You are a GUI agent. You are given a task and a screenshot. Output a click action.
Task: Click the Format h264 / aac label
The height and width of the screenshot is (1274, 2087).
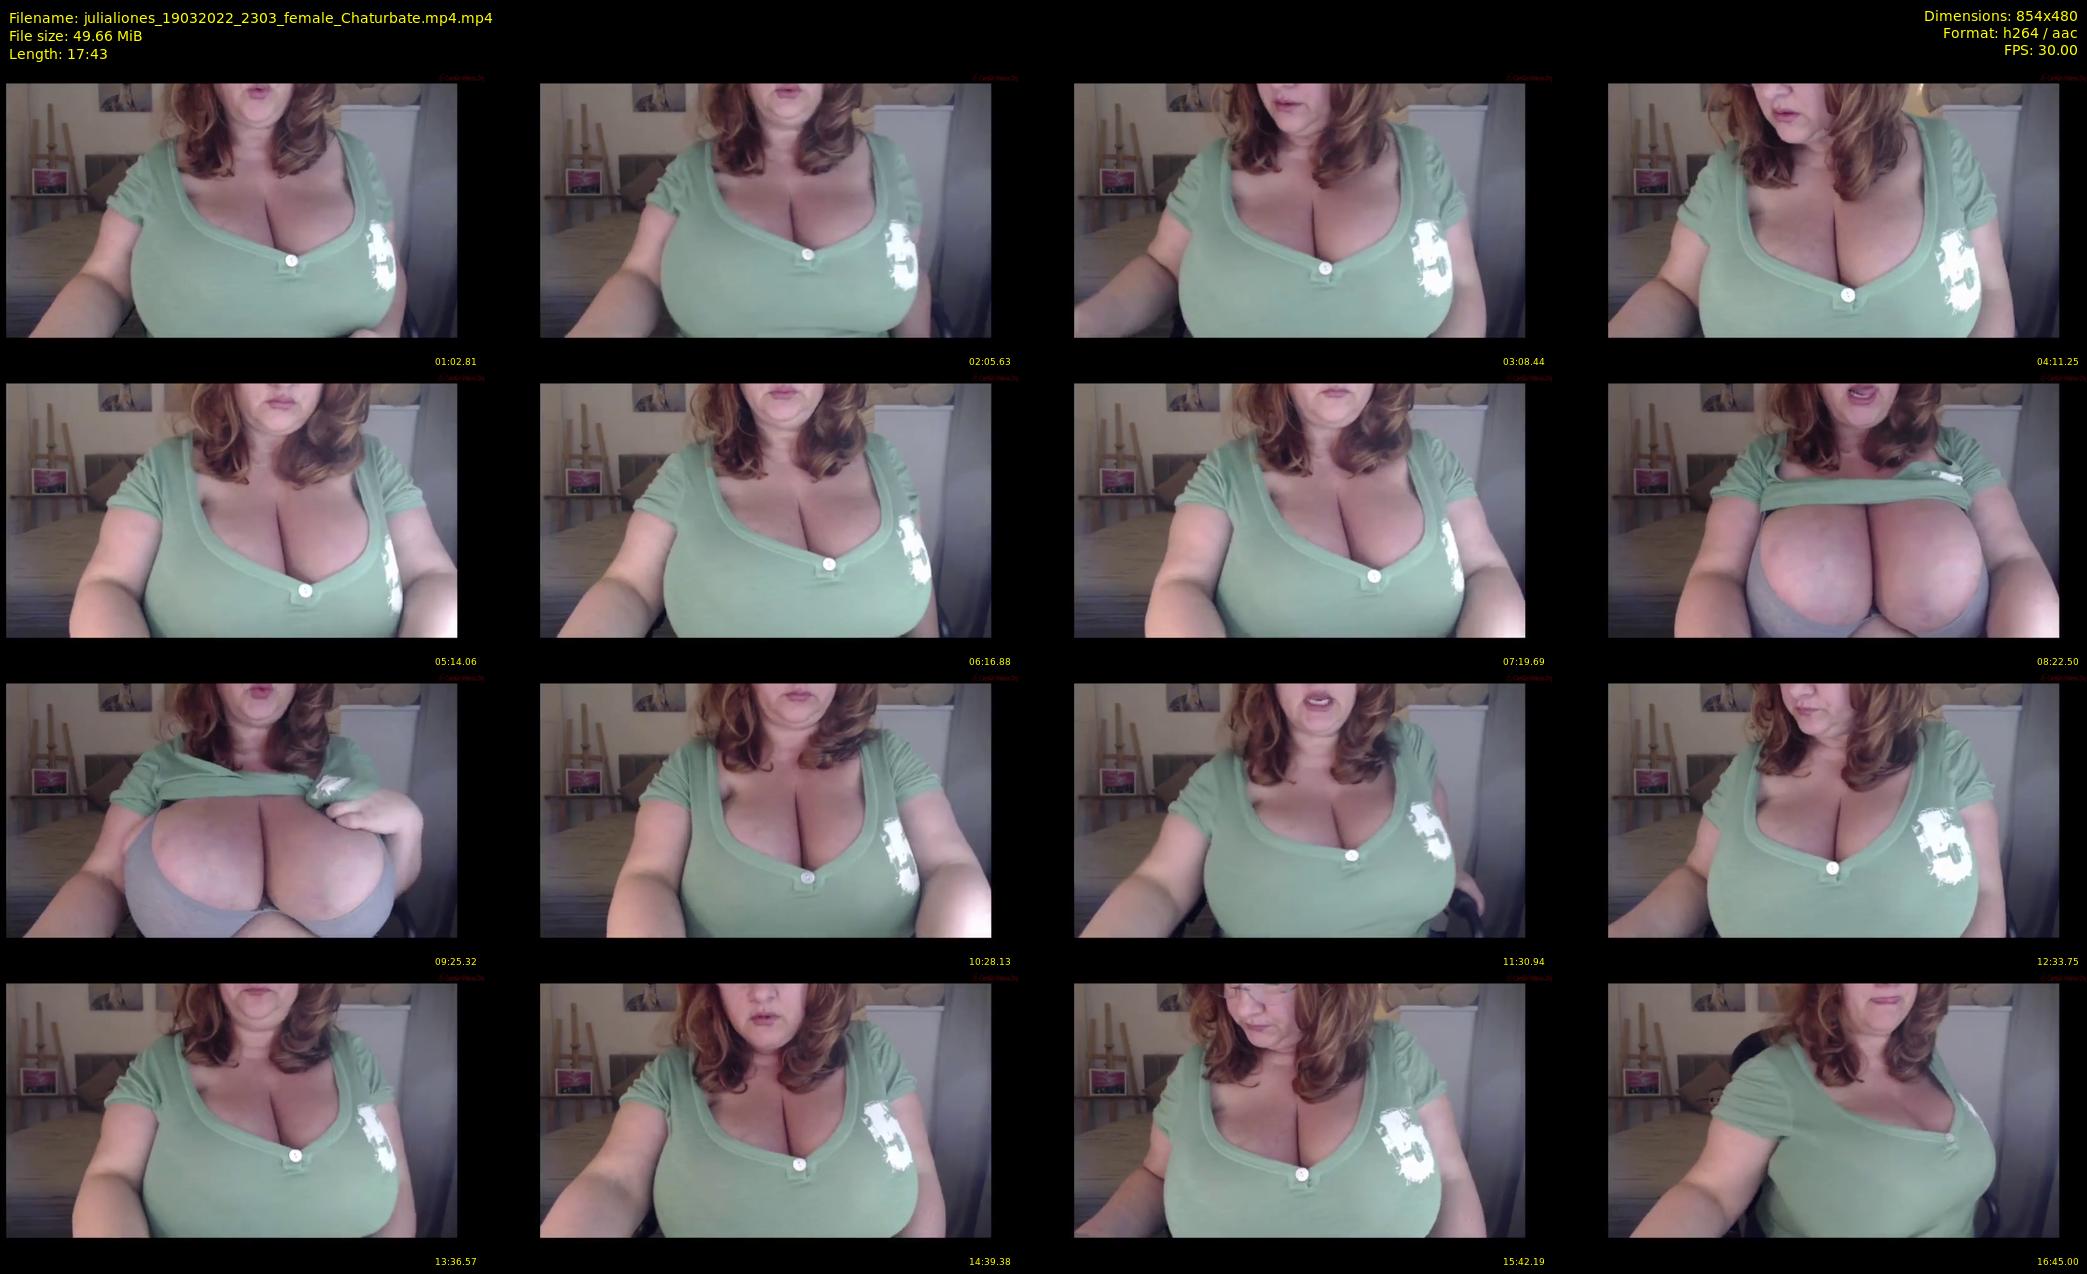pyautogui.click(x=2009, y=33)
